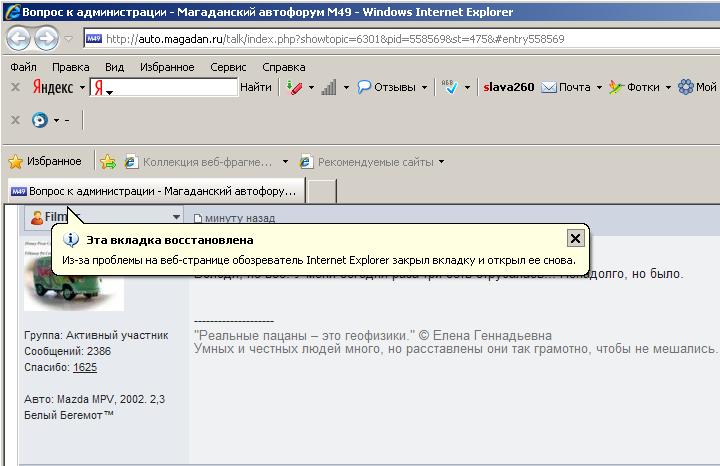Close the tab restored notification balloon
The height and width of the screenshot is (466, 720).
coord(575,239)
